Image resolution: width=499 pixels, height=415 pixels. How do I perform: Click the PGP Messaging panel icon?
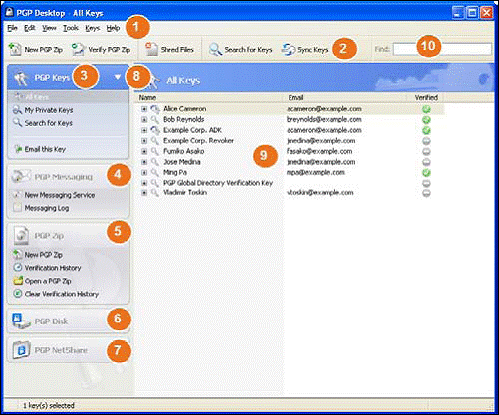[x=21, y=176]
